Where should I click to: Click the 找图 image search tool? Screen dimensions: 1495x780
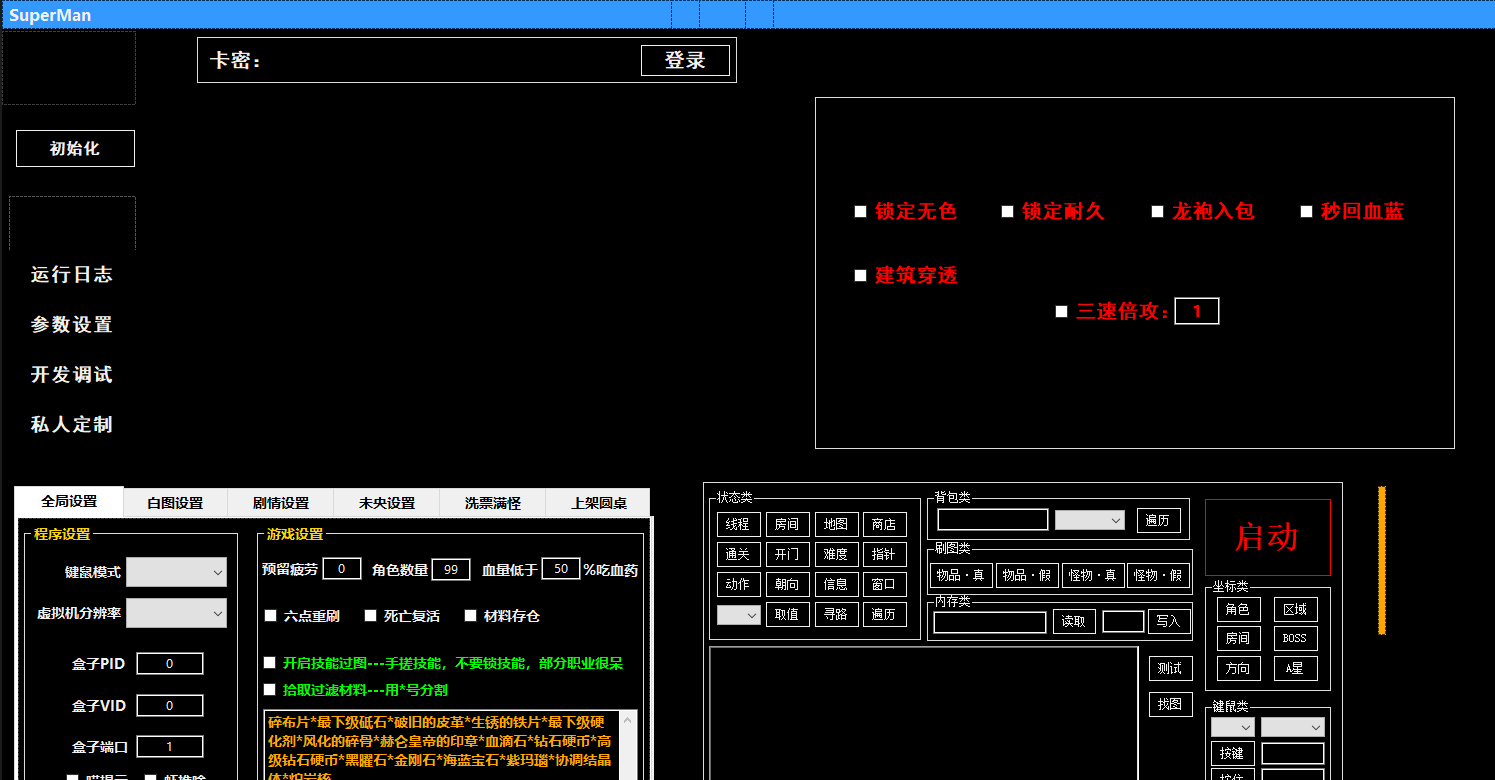pos(1170,704)
